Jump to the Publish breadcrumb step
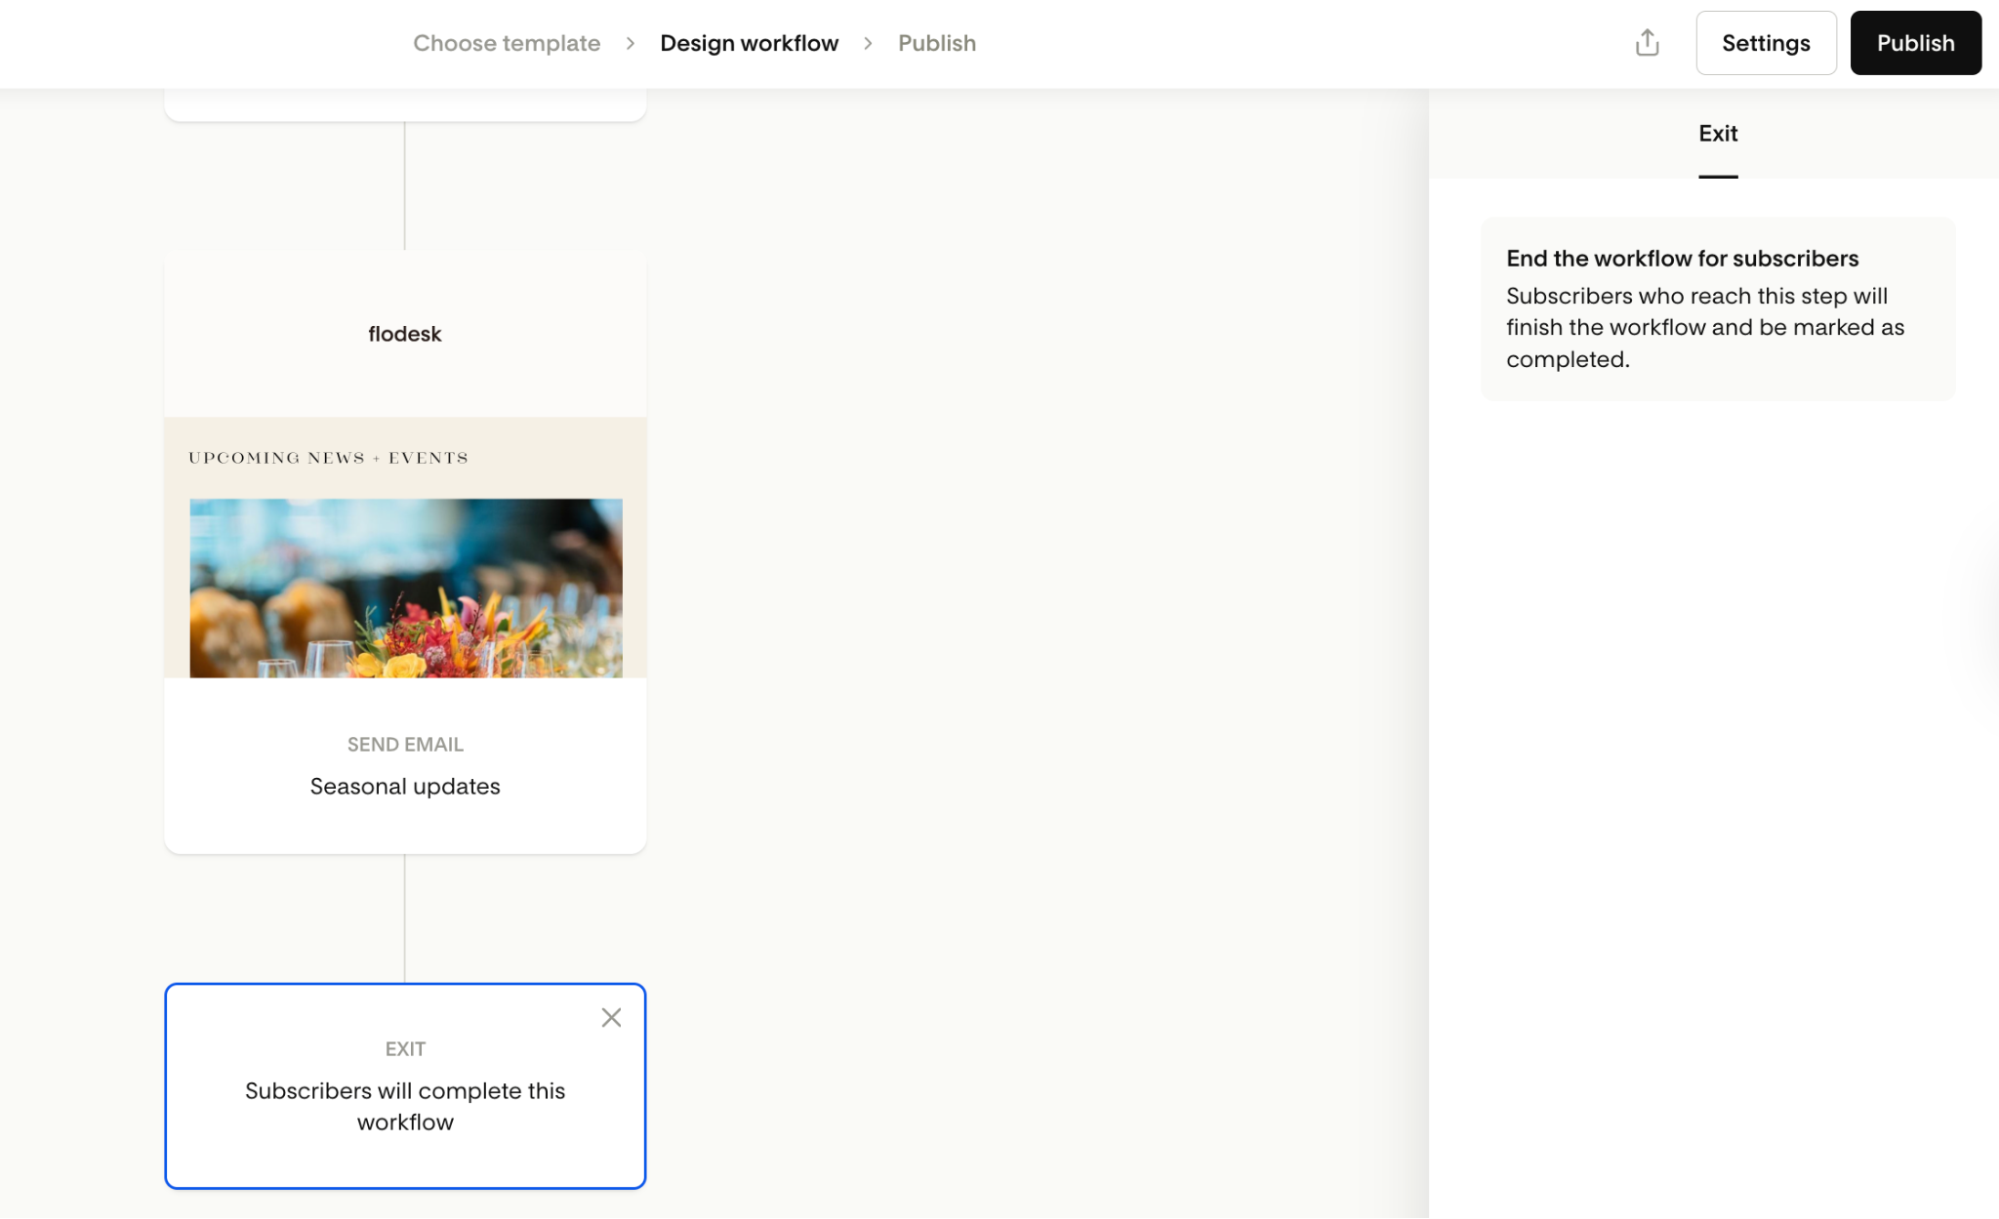The height and width of the screenshot is (1219, 1999). 936,43
